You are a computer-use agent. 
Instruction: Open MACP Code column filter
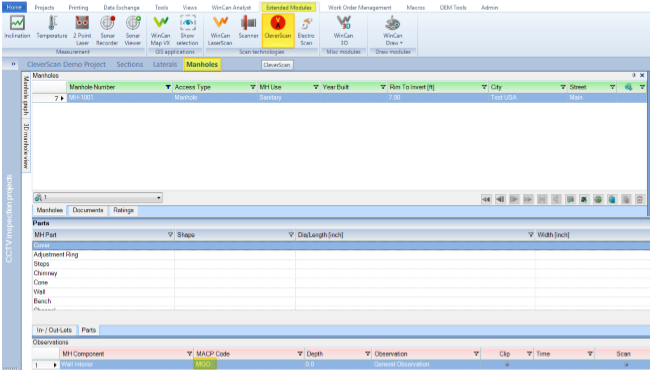point(300,354)
